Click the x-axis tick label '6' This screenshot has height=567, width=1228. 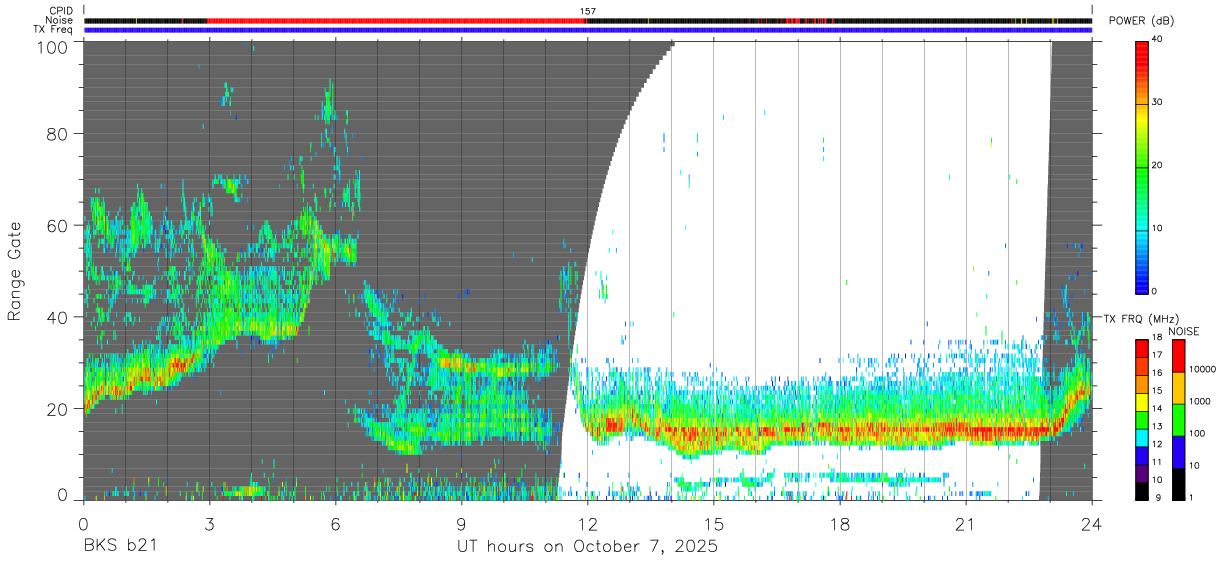pyautogui.click(x=336, y=524)
